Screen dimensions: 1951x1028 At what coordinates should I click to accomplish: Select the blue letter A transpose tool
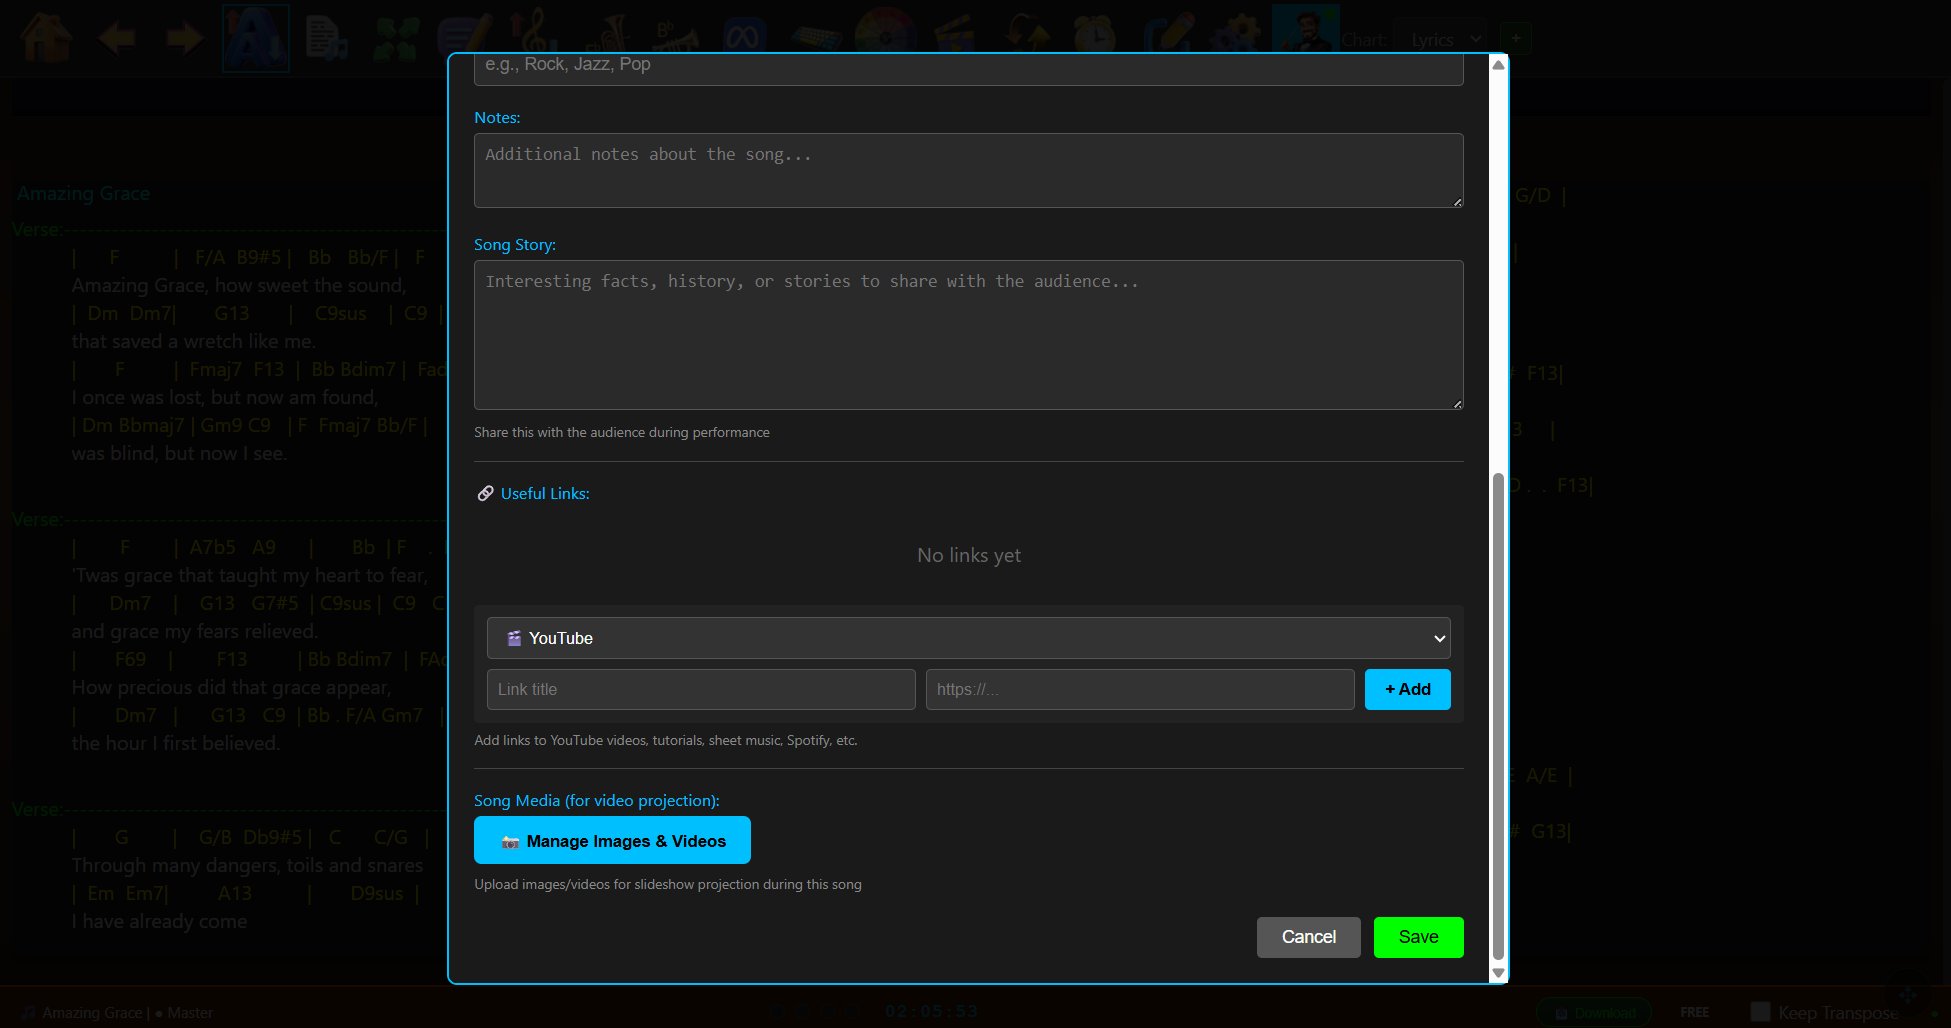pos(256,38)
